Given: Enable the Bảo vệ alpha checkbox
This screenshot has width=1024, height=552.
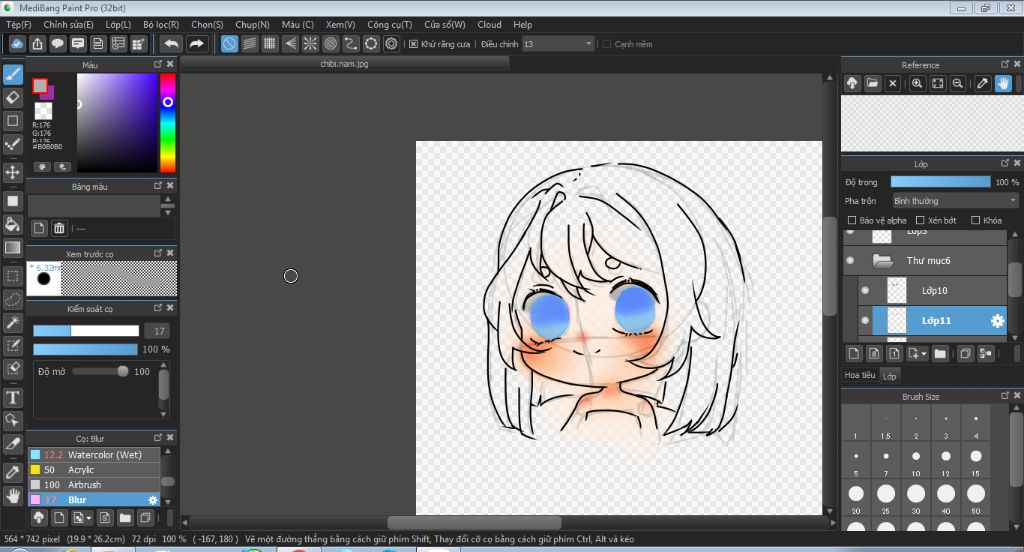Looking at the screenshot, I should (852, 220).
